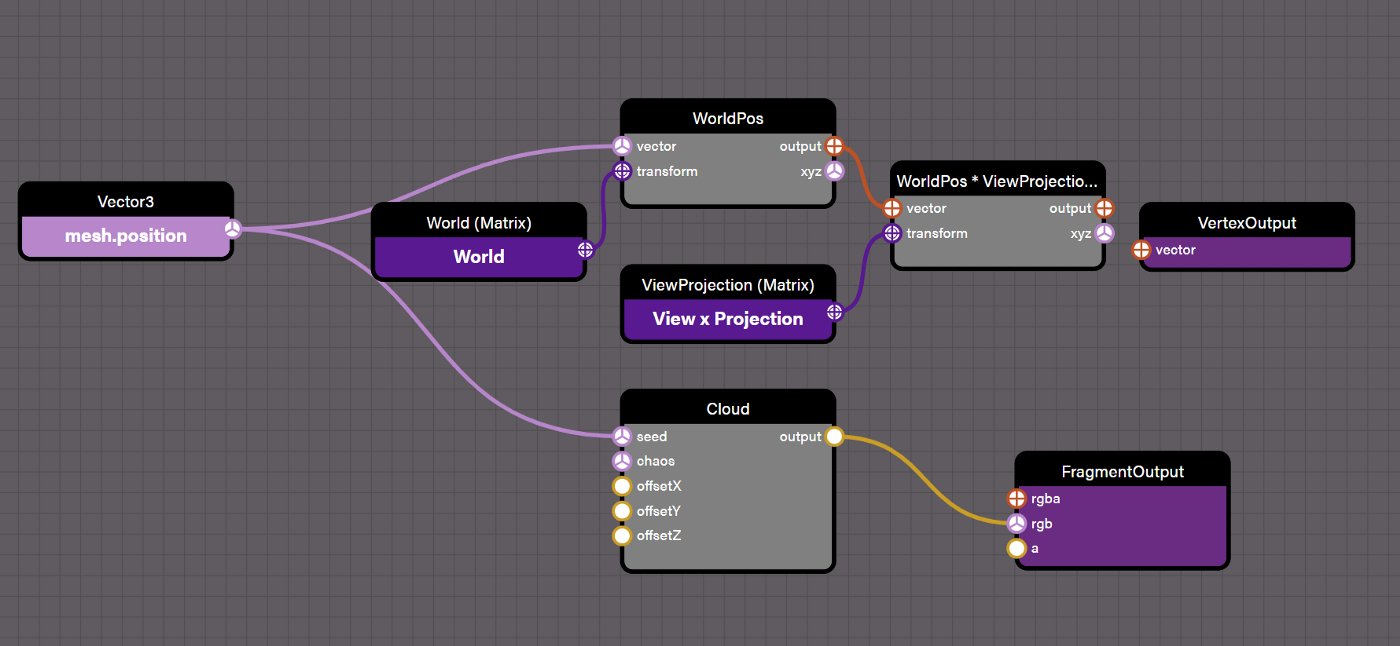Select the Vector3 node header
Image resolution: width=1400 pixels, height=646 pixels.
[x=126, y=201]
